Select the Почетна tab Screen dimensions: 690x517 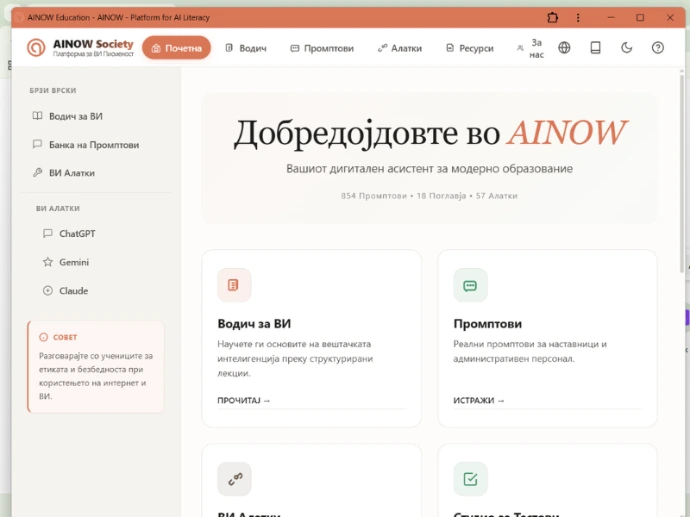tap(176, 48)
